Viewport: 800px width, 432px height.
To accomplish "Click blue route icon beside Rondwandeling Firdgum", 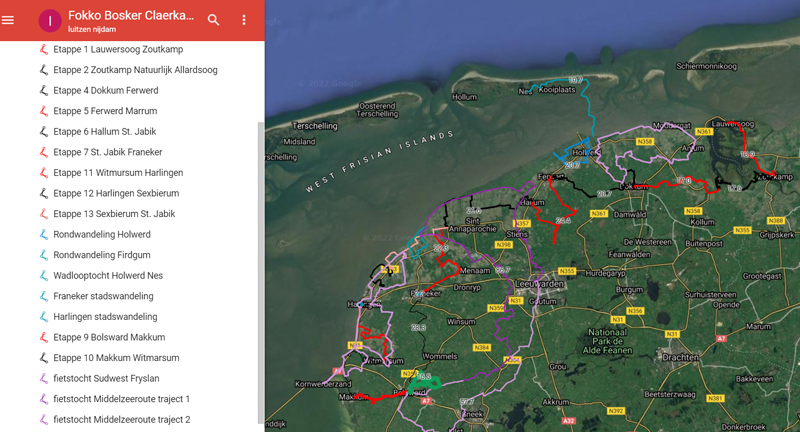I will pos(44,255).
